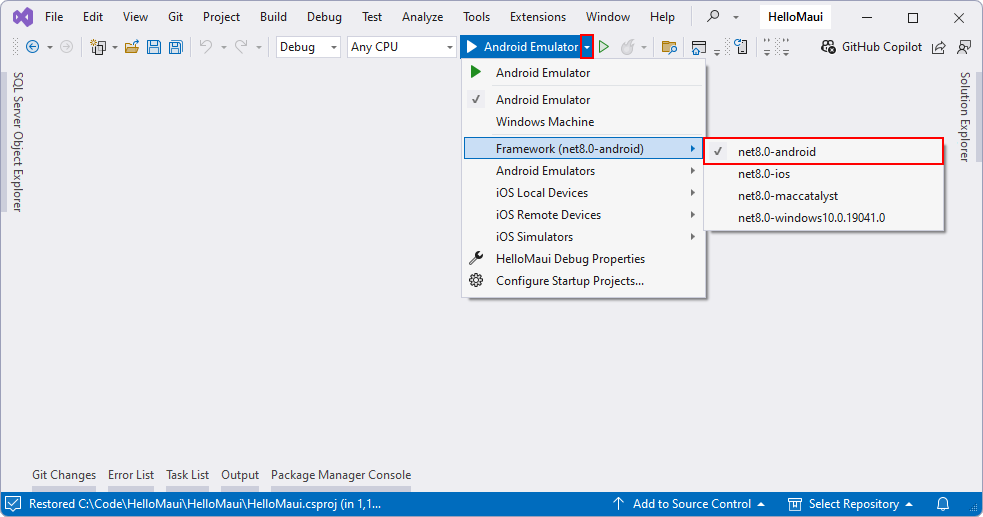The image size is (983, 517).
Task: Open the Undo history dropdown arrow
Action: tap(223, 48)
